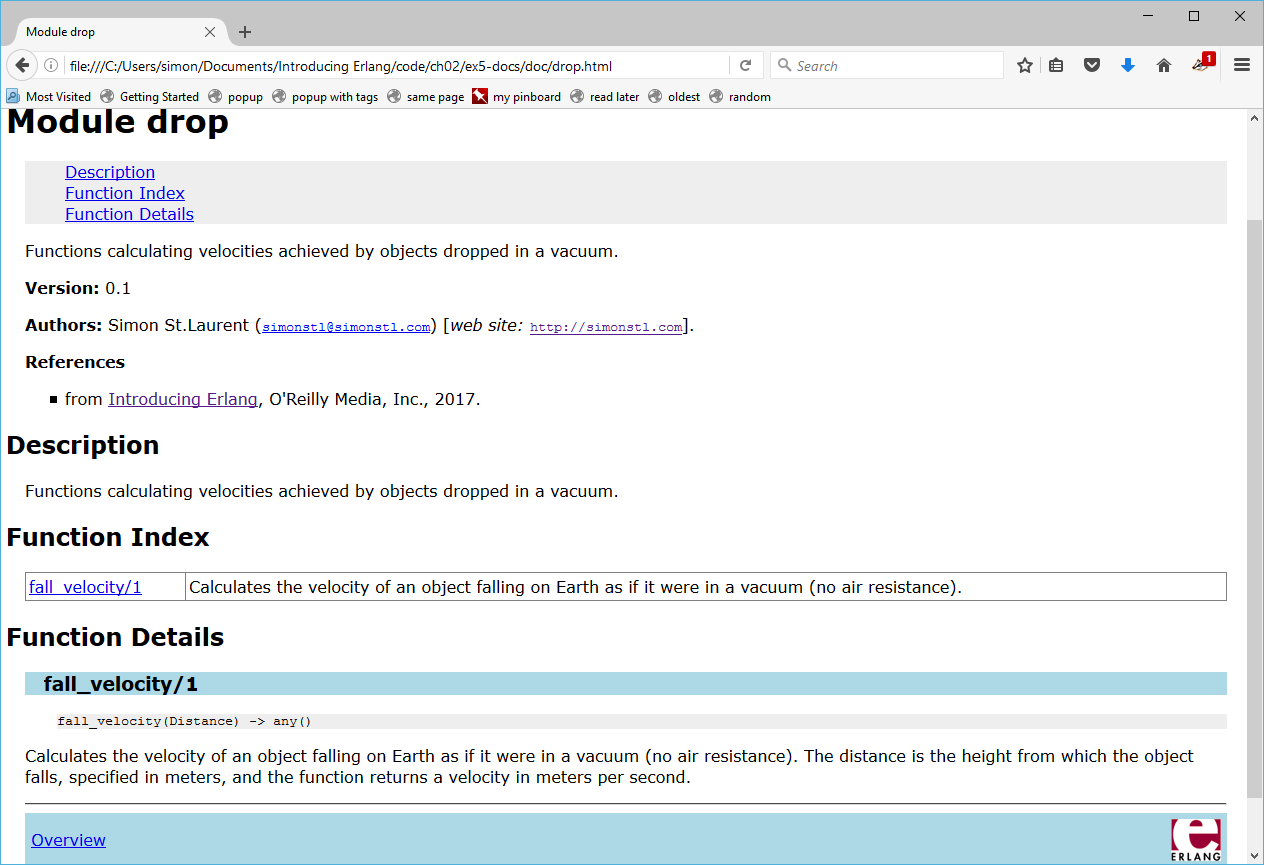This screenshot has width=1264, height=865.
Task: Open the Introducing Erlang reference link
Action: coord(182,399)
